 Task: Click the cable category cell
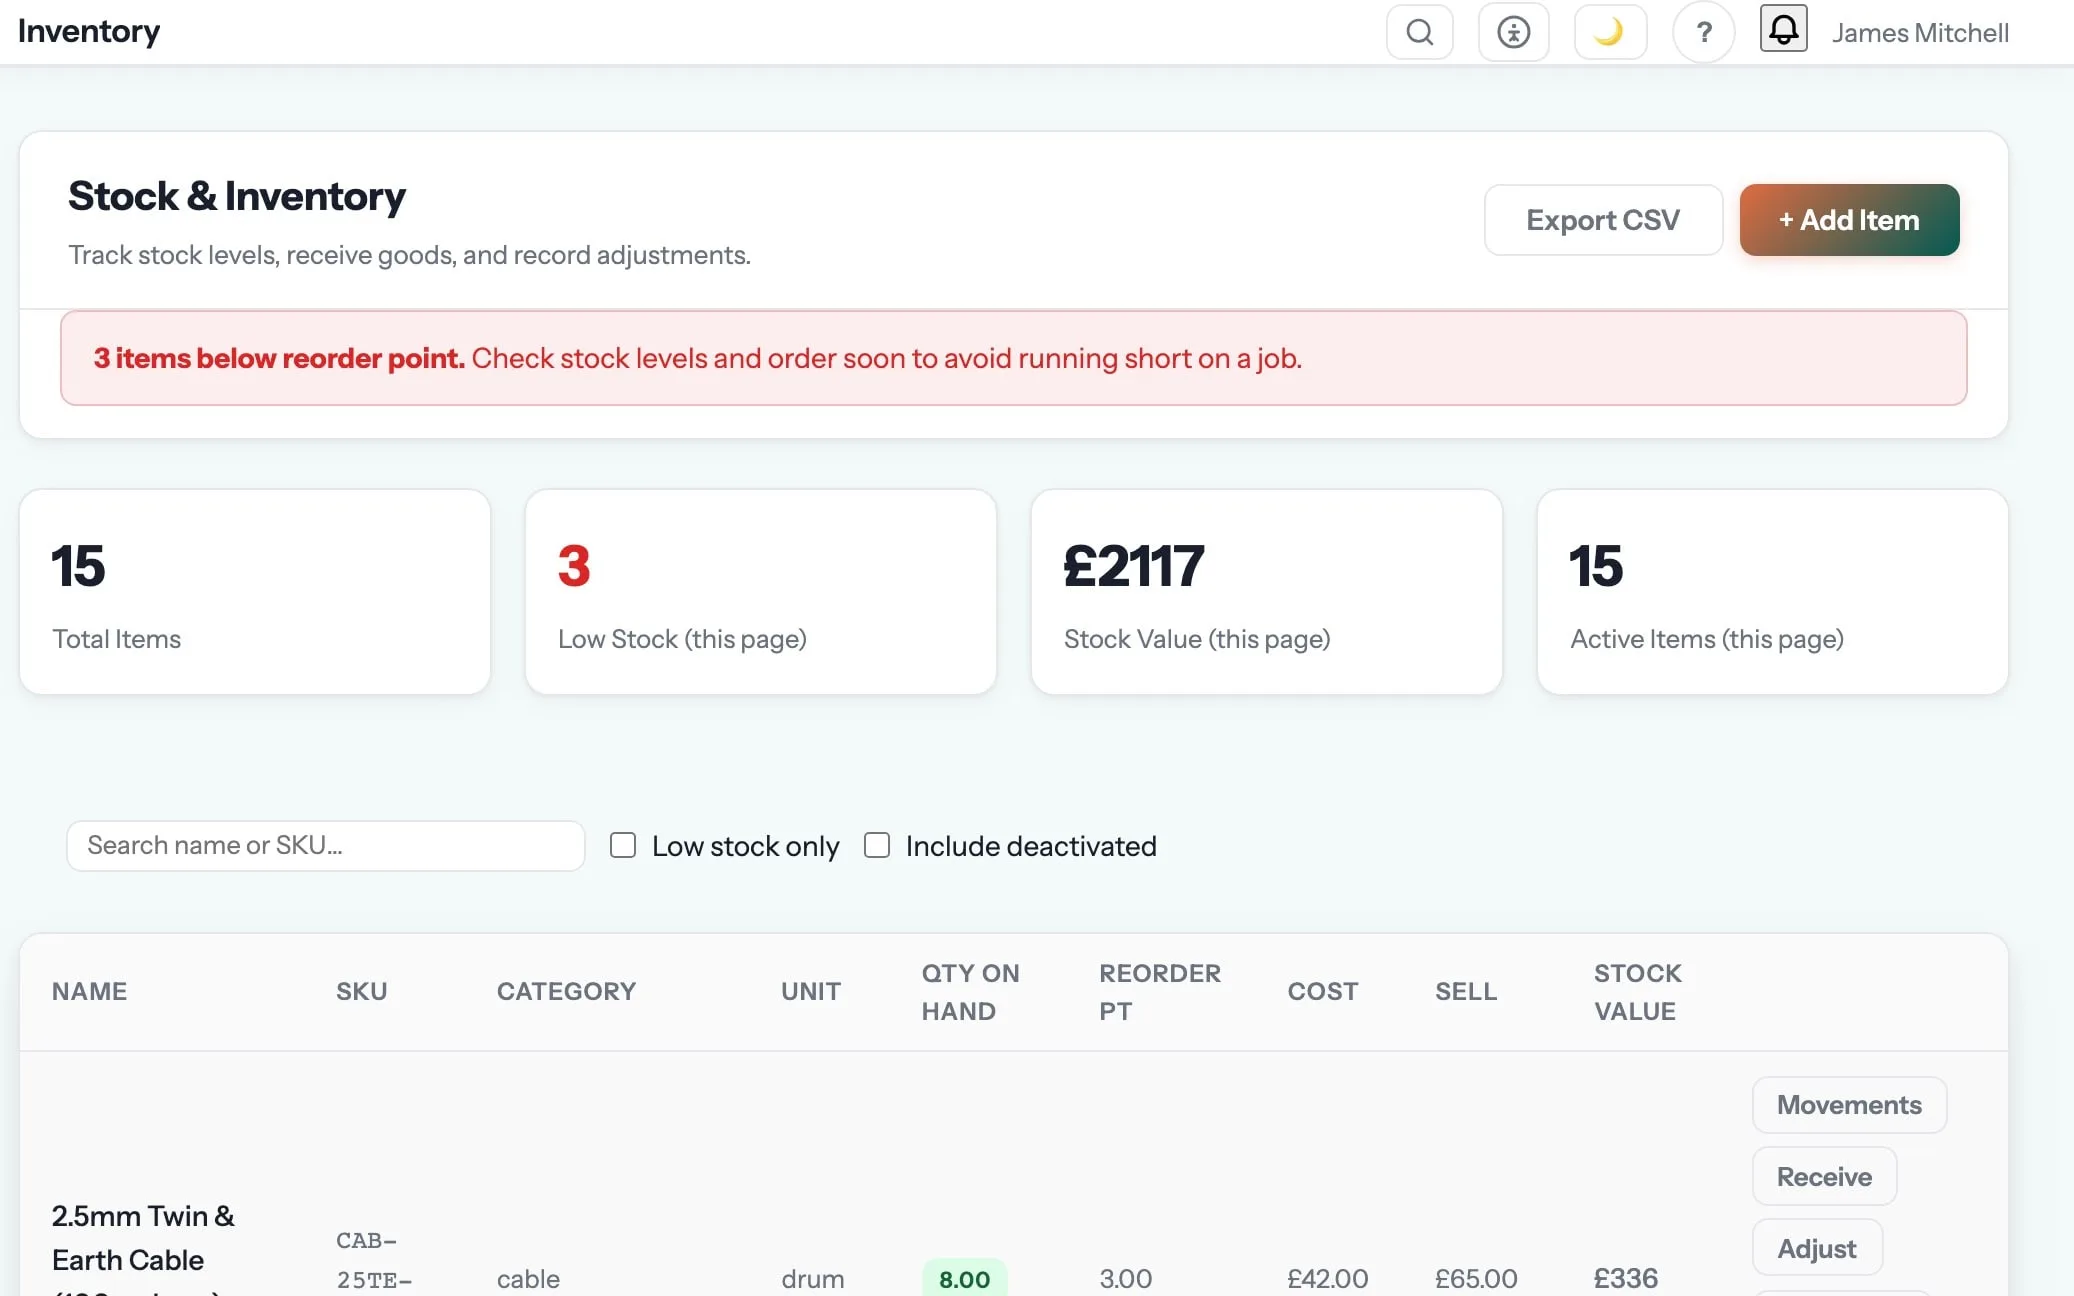[x=528, y=1279]
